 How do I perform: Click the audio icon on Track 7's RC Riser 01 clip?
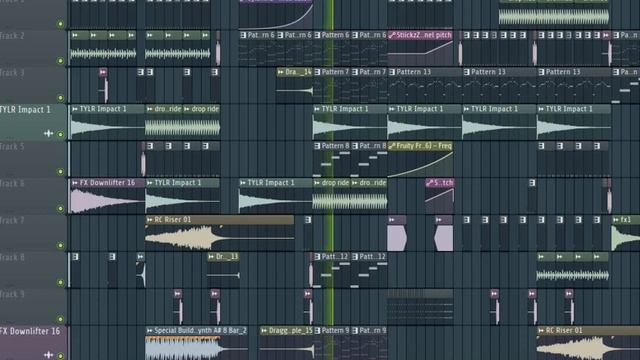pos(150,220)
